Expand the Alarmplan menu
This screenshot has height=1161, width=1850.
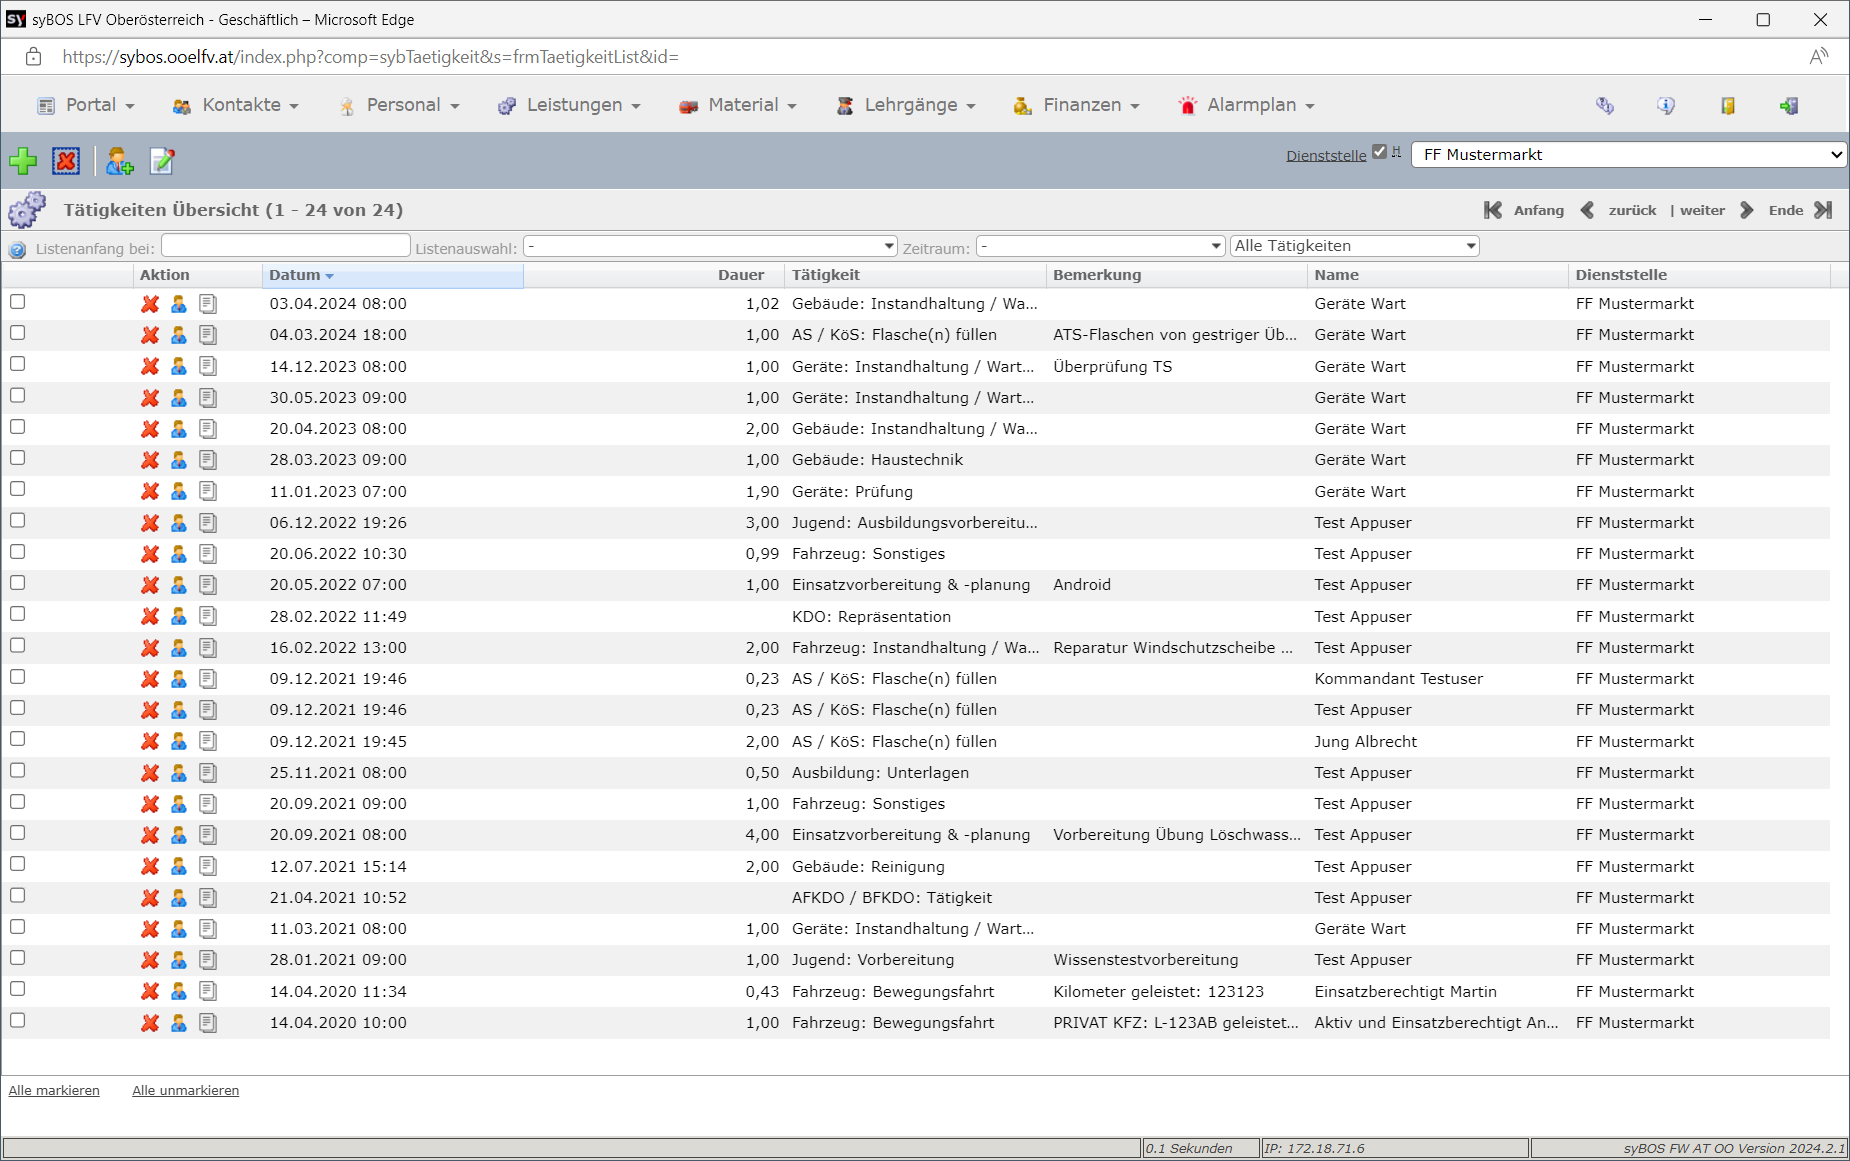[1246, 105]
